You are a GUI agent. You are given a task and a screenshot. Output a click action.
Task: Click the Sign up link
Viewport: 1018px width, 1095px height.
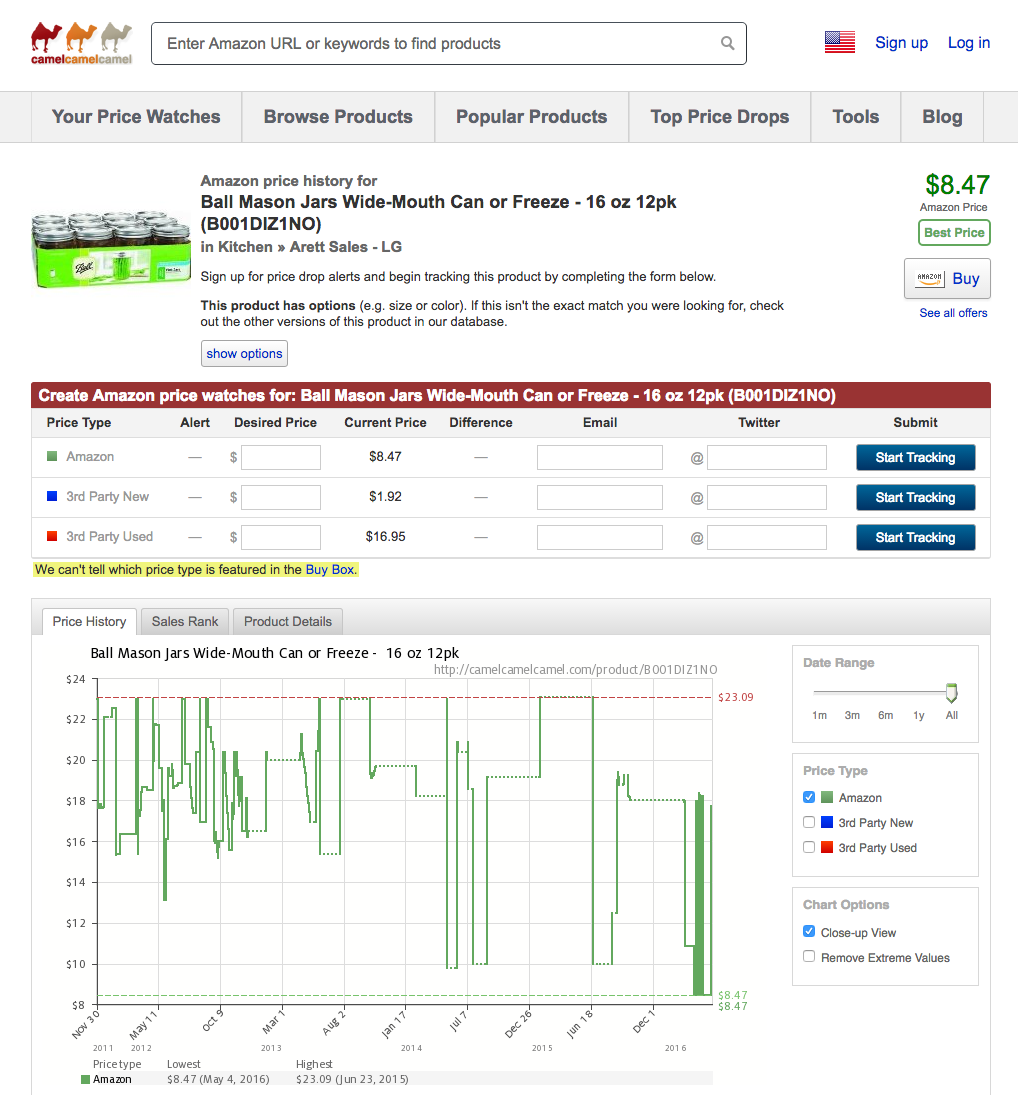pyautogui.click(x=901, y=43)
